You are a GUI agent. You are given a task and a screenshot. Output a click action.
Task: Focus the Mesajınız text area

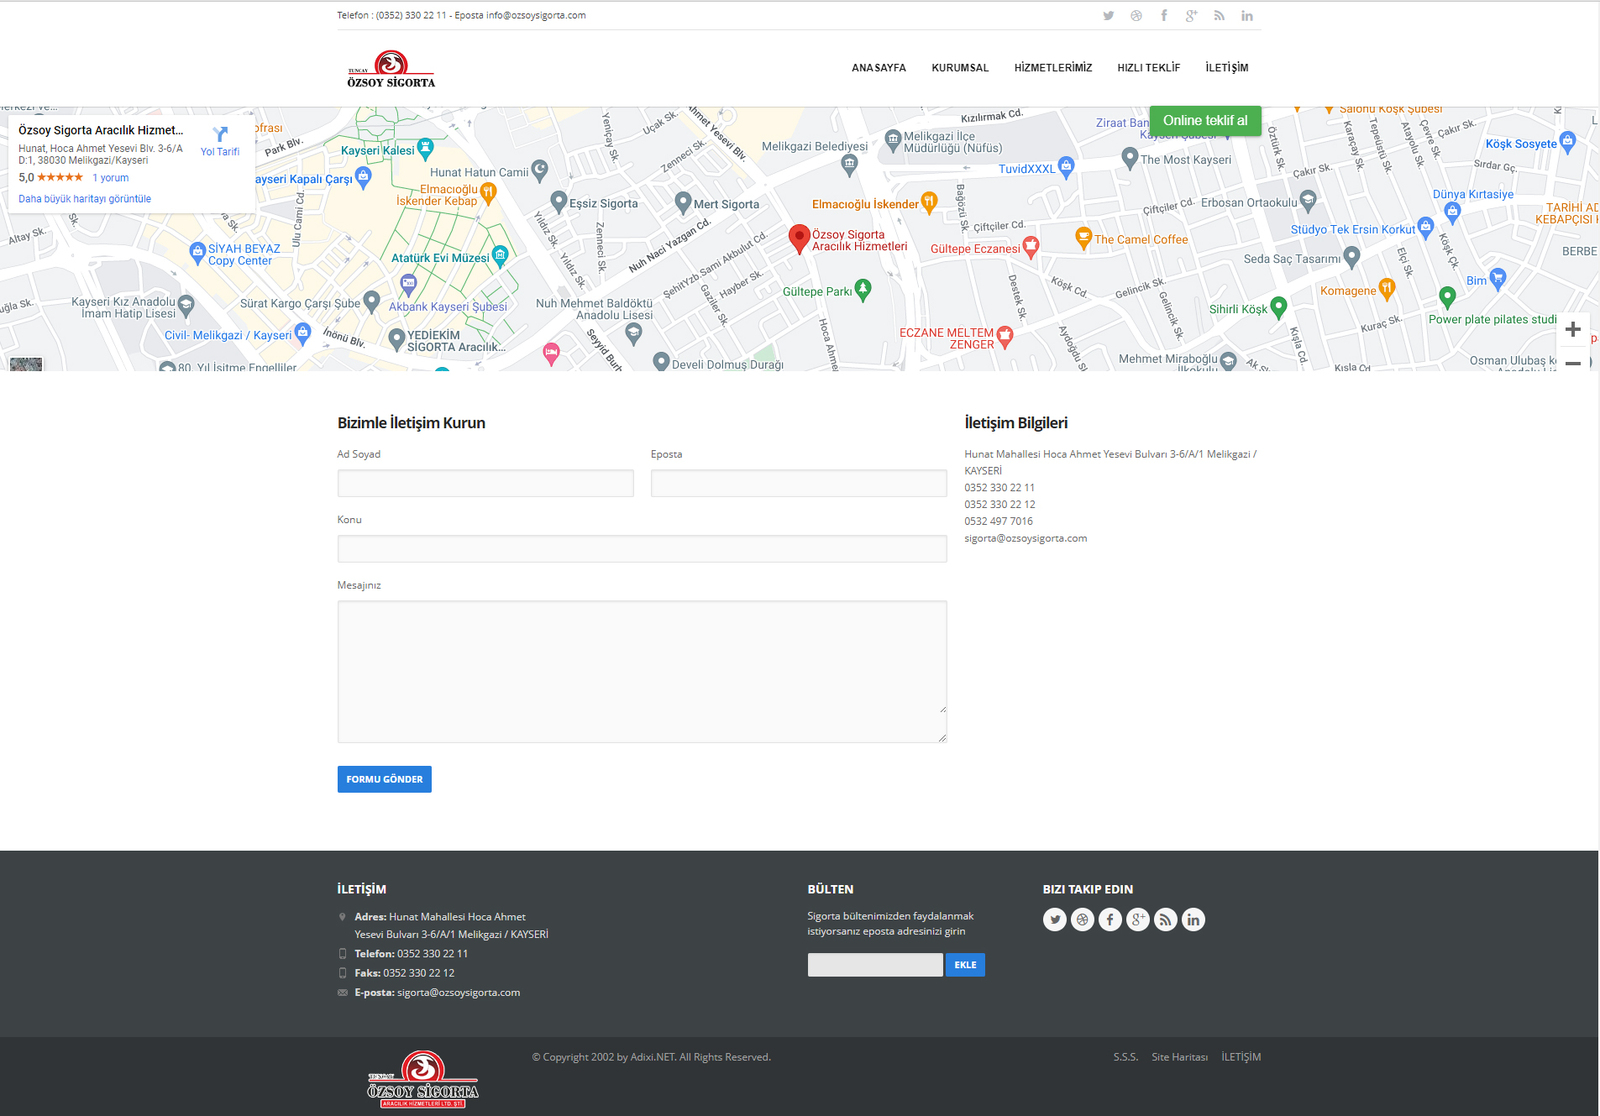click(642, 672)
